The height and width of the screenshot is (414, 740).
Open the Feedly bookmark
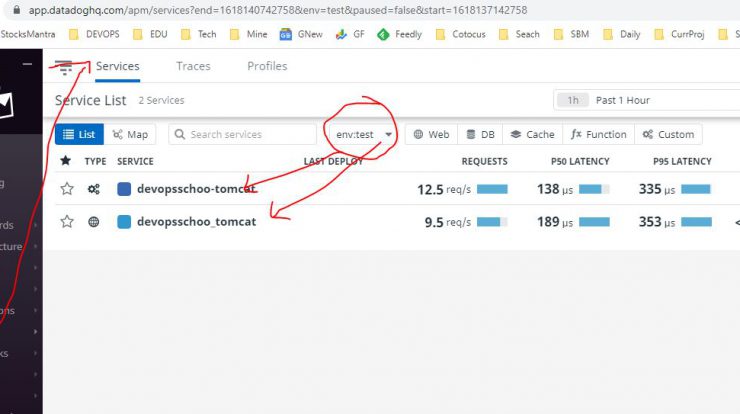(x=399, y=34)
